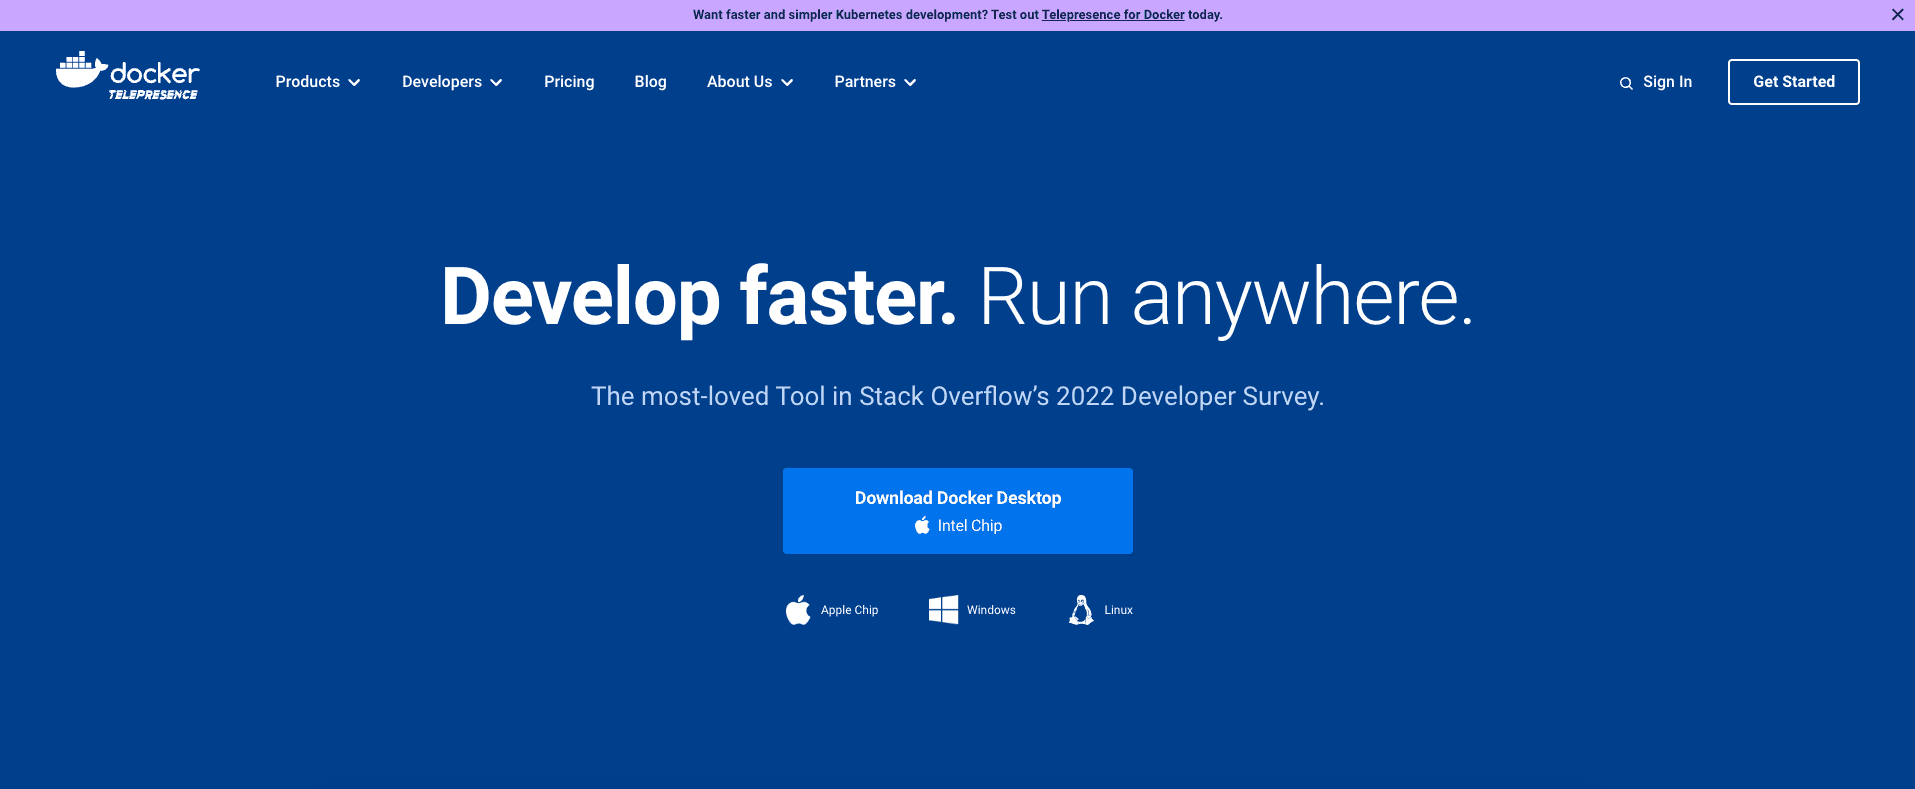Expand the Developers menu chevron
This screenshot has height=789, width=1915.
[496, 83]
